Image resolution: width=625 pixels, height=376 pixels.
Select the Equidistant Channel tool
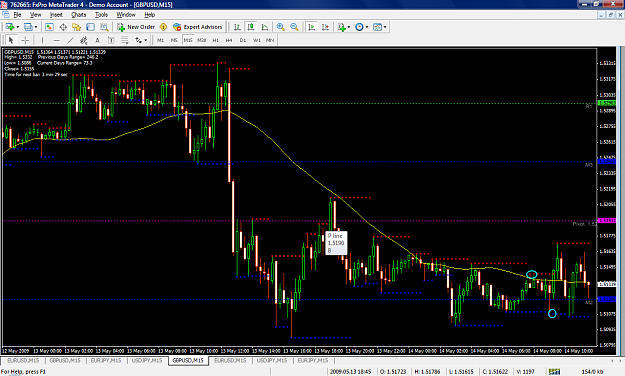click(x=84, y=40)
